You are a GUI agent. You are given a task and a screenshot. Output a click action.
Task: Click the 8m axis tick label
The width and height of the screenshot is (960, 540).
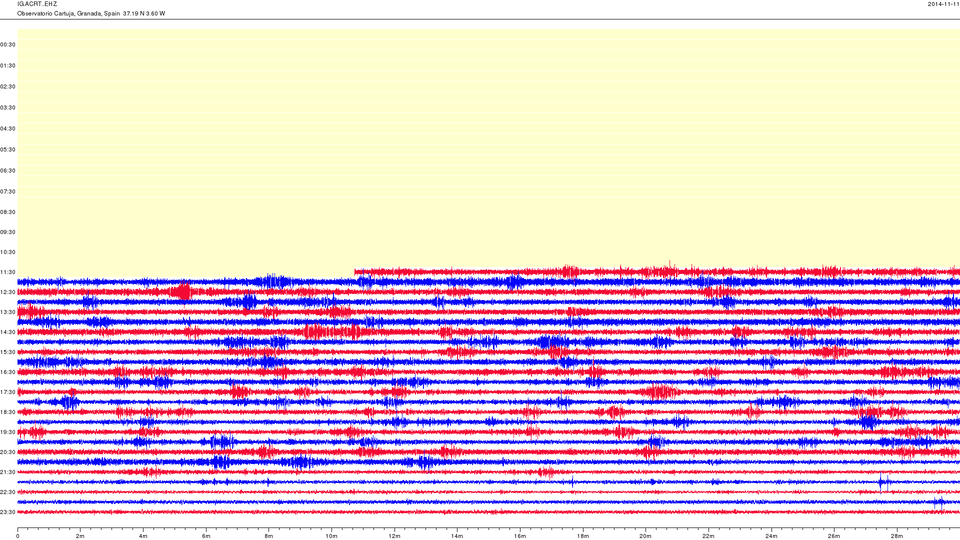point(268,536)
